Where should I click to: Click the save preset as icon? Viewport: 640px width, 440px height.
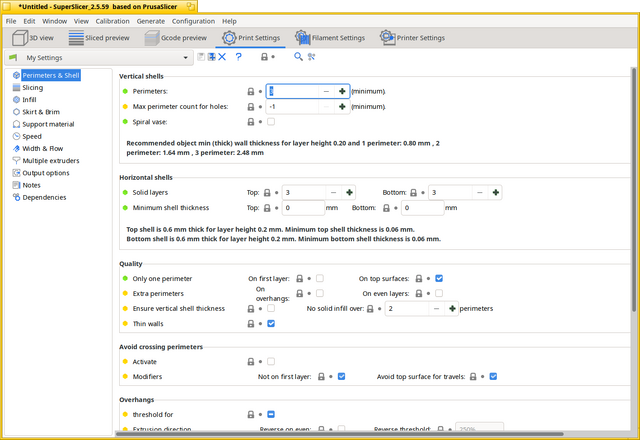(x=211, y=57)
